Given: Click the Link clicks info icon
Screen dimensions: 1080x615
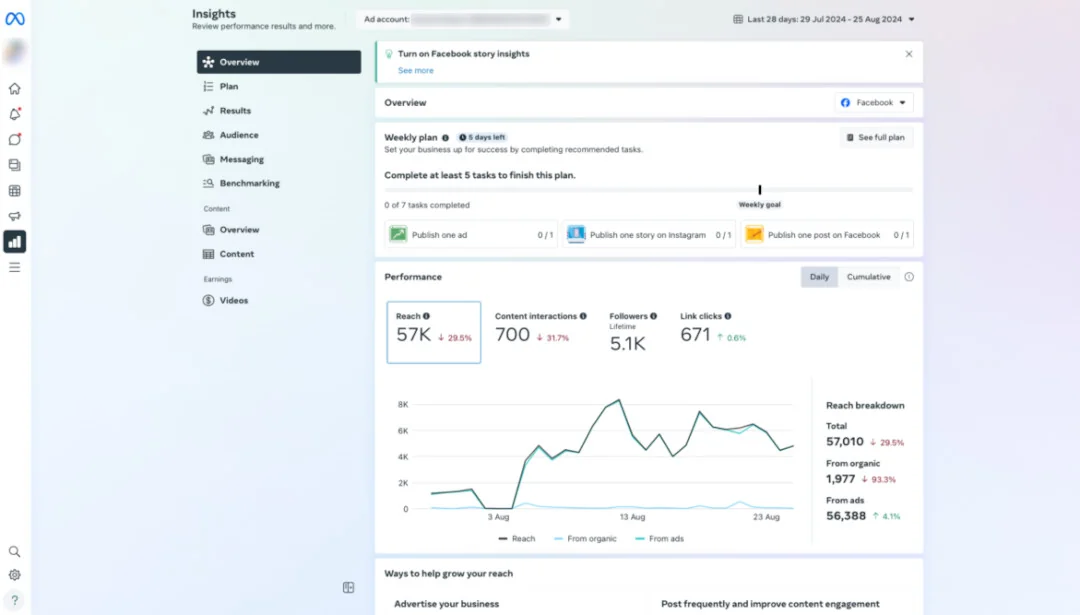Looking at the screenshot, I should [728, 316].
